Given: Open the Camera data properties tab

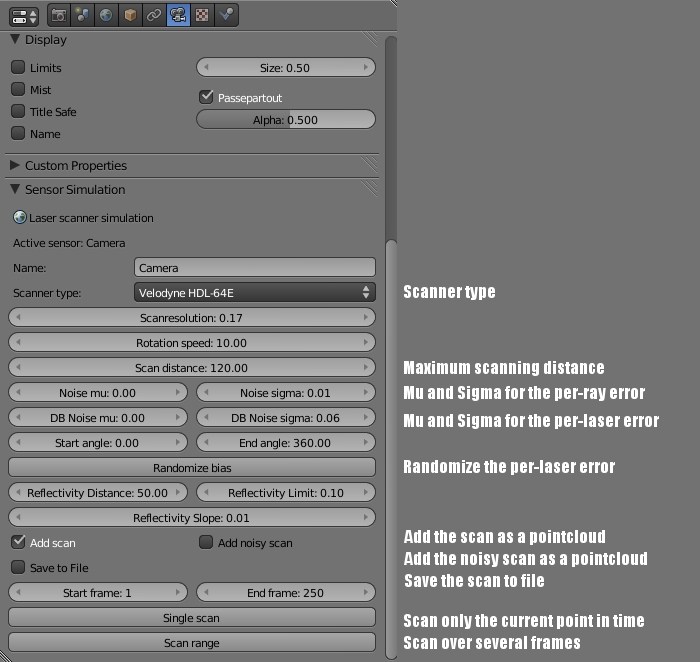Looking at the screenshot, I should coord(178,15).
